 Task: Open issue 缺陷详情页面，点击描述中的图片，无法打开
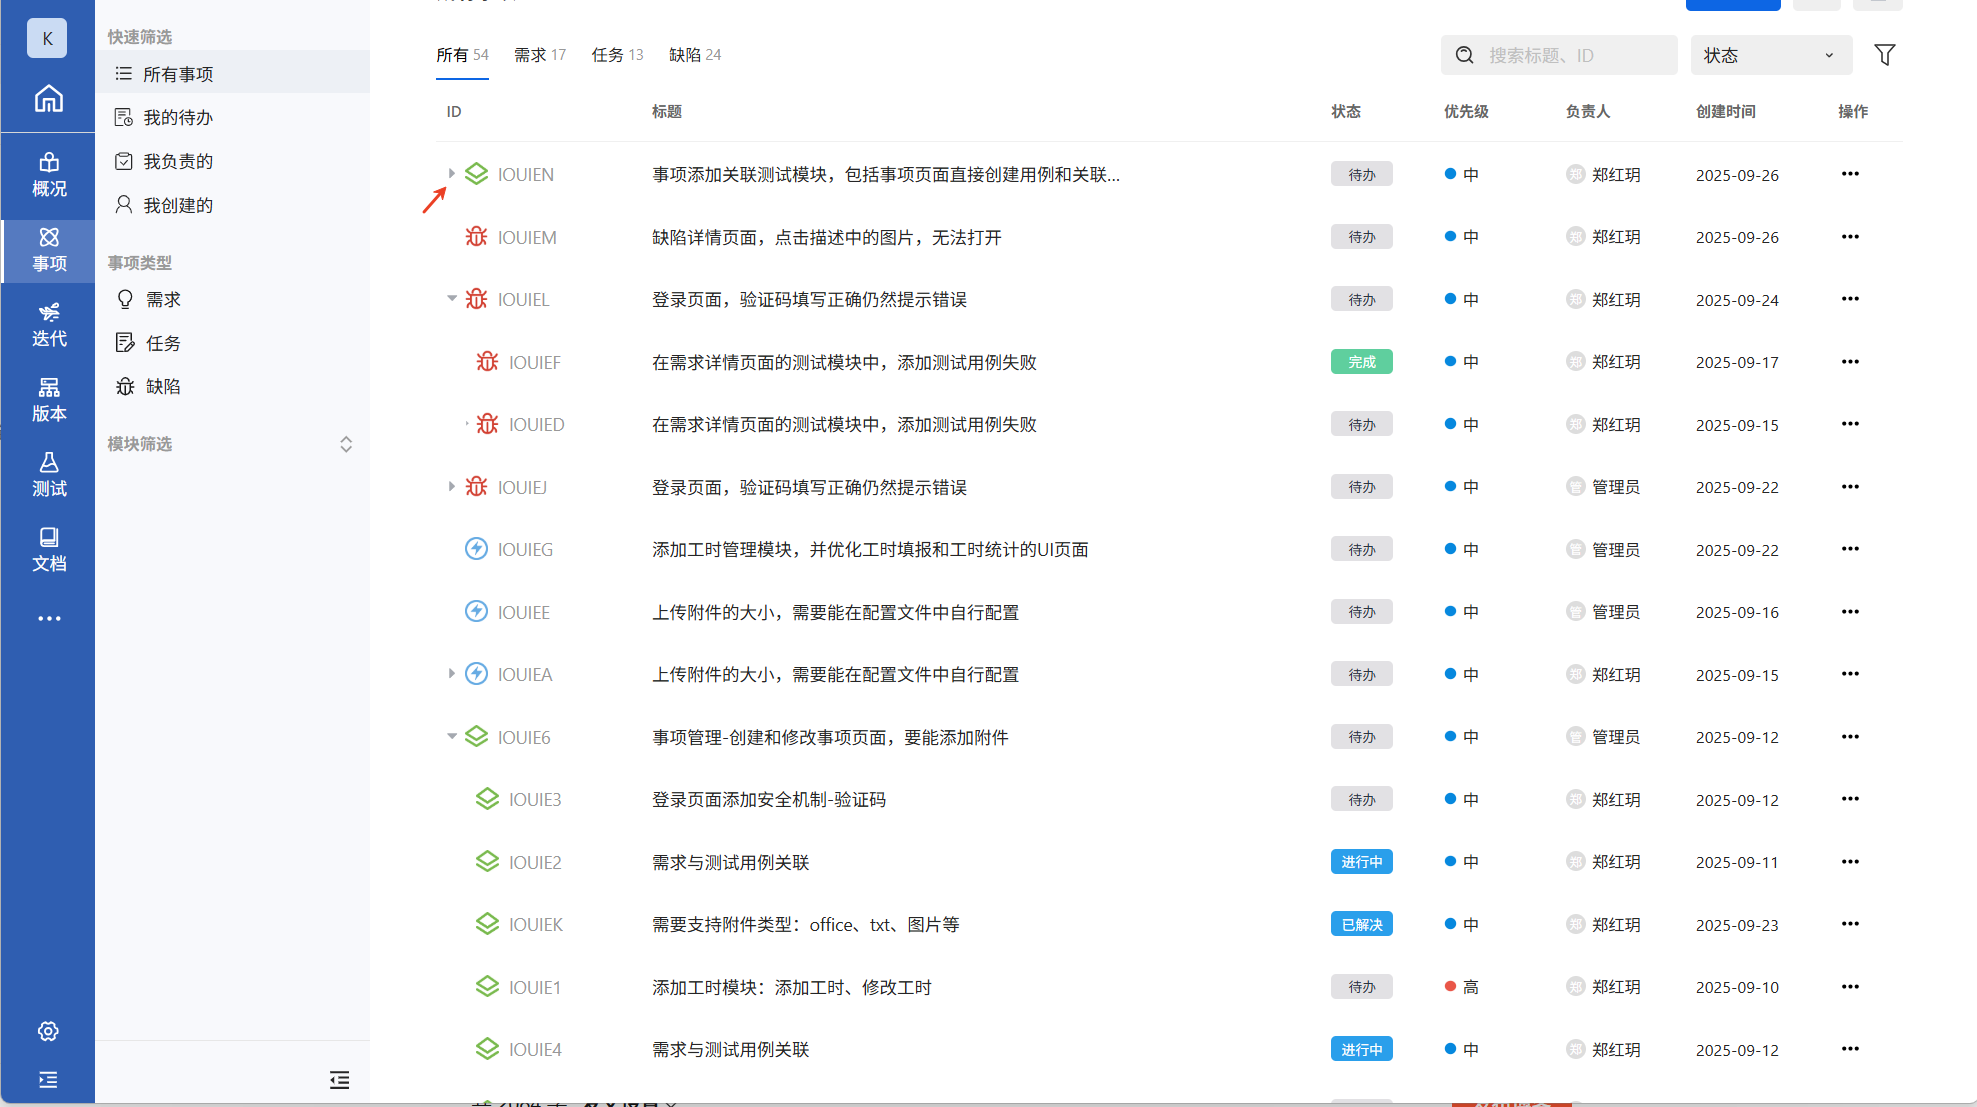click(x=826, y=237)
